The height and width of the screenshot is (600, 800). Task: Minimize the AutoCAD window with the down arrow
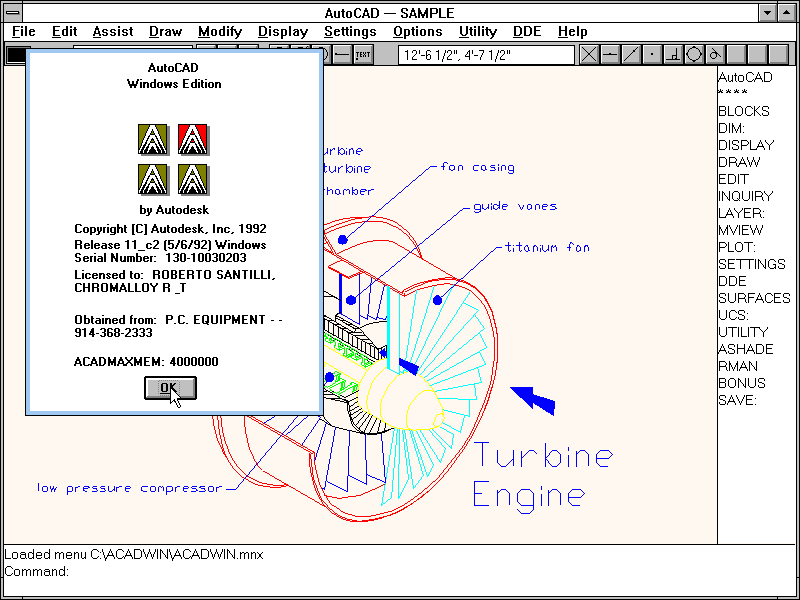(x=767, y=13)
